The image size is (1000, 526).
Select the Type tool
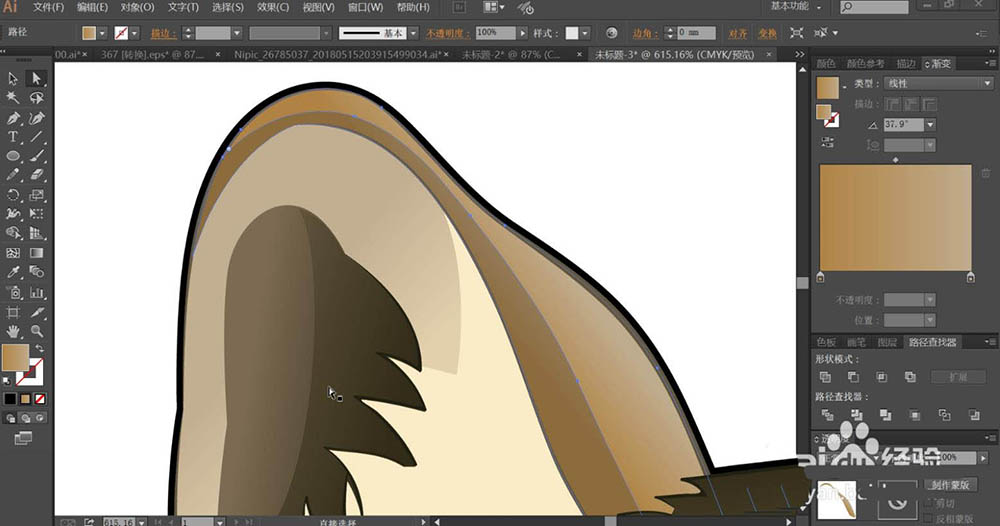[x=13, y=136]
